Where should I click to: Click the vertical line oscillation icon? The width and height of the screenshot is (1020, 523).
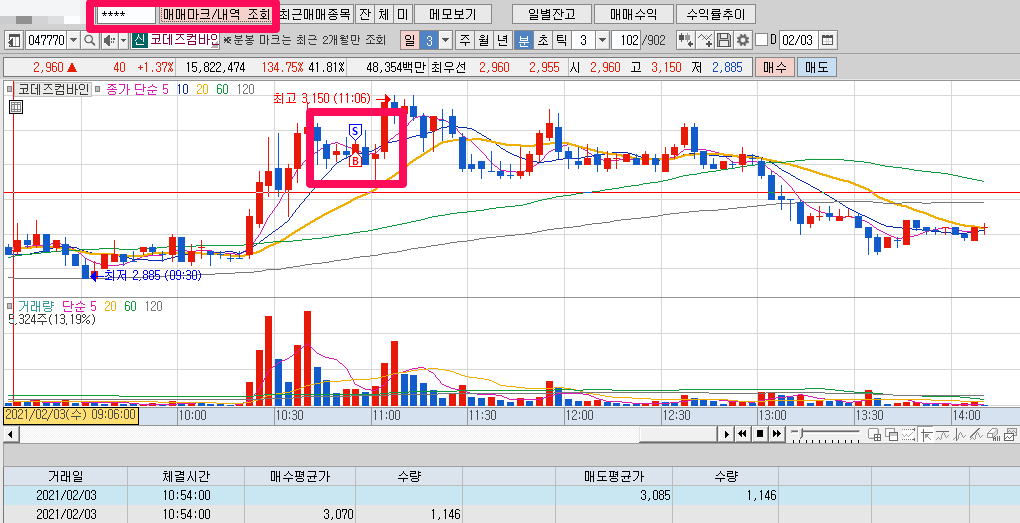(x=960, y=435)
